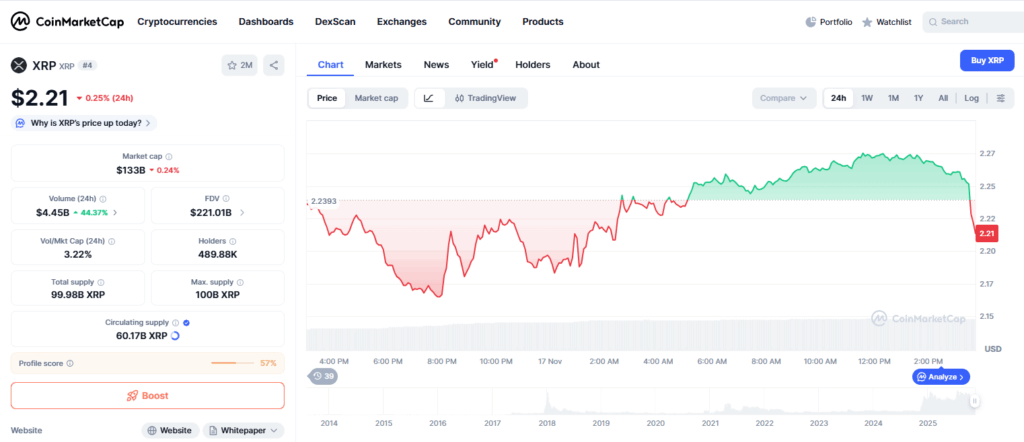1024x442 pixels.
Task: Click the #4 rank badge
Action: click(88, 65)
